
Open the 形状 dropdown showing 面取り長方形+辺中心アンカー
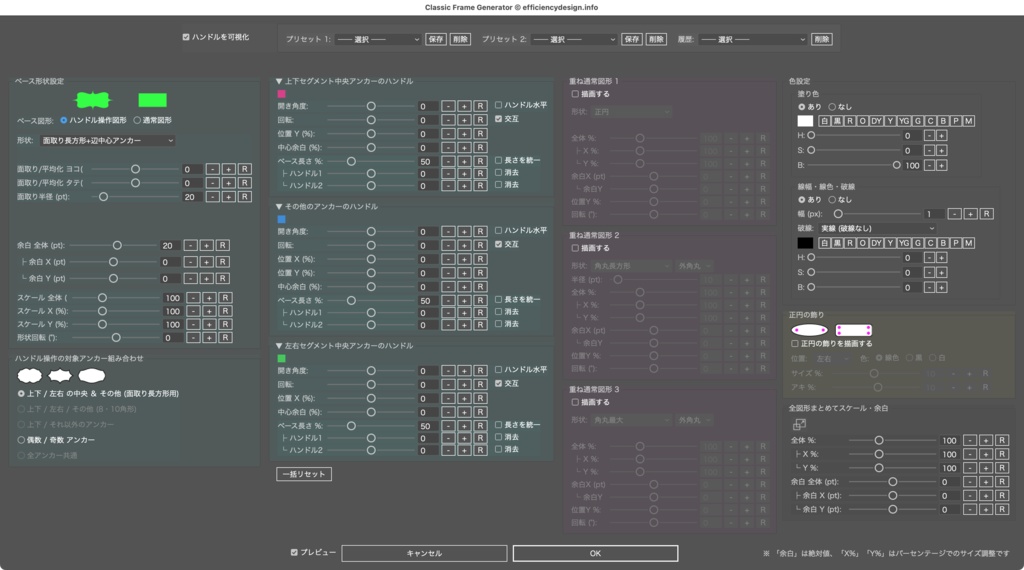(108, 140)
